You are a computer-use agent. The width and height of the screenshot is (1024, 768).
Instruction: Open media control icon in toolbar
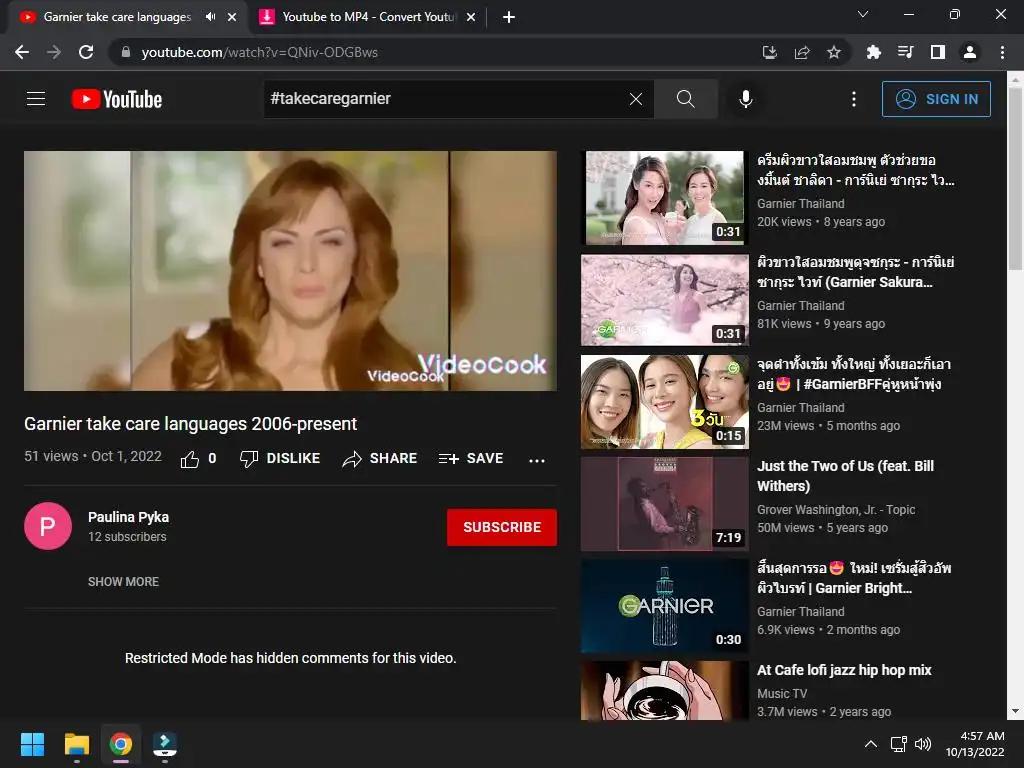click(x=905, y=52)
